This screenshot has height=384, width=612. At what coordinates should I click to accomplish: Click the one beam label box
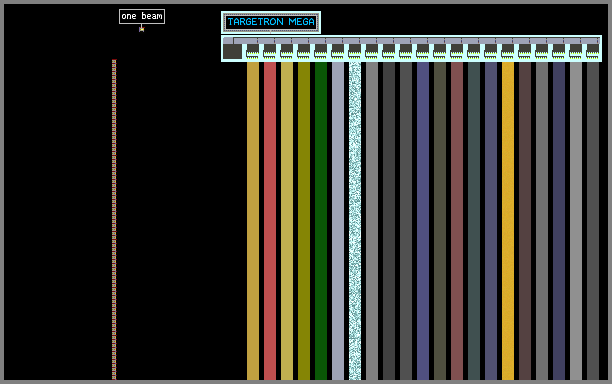pyautogui.click(x=142, y=16)
